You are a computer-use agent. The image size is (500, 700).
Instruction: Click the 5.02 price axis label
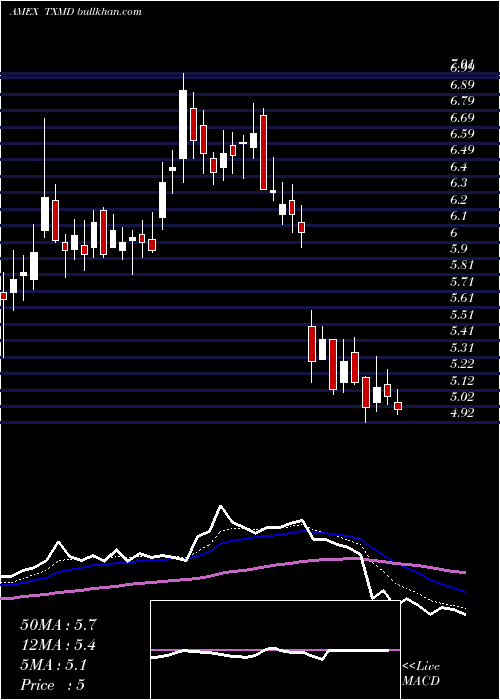[x=462, y=396]
